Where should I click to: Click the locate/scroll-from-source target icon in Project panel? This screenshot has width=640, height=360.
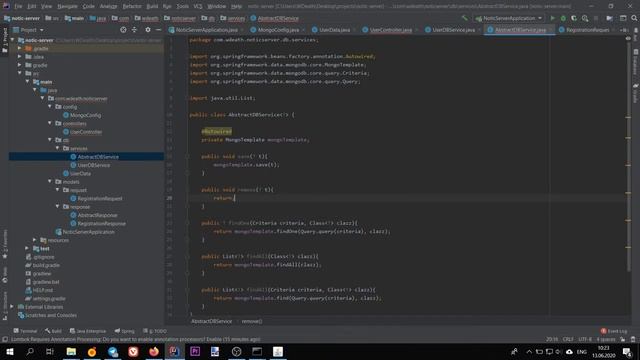pyautogui.click(x=123, y=30)
